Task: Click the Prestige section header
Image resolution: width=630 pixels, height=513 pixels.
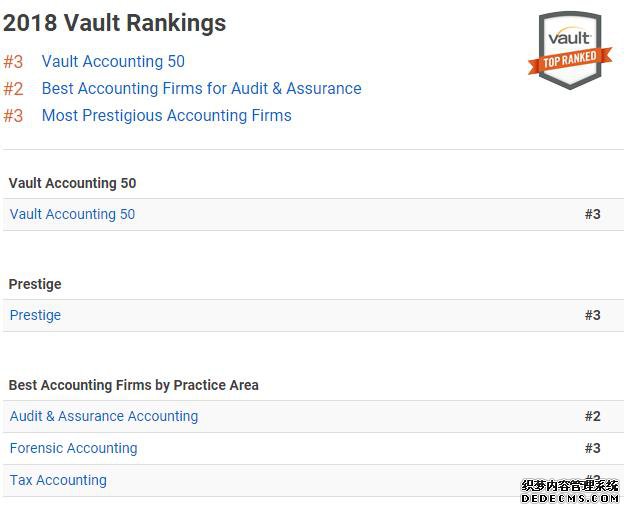Action: [35, 284]
